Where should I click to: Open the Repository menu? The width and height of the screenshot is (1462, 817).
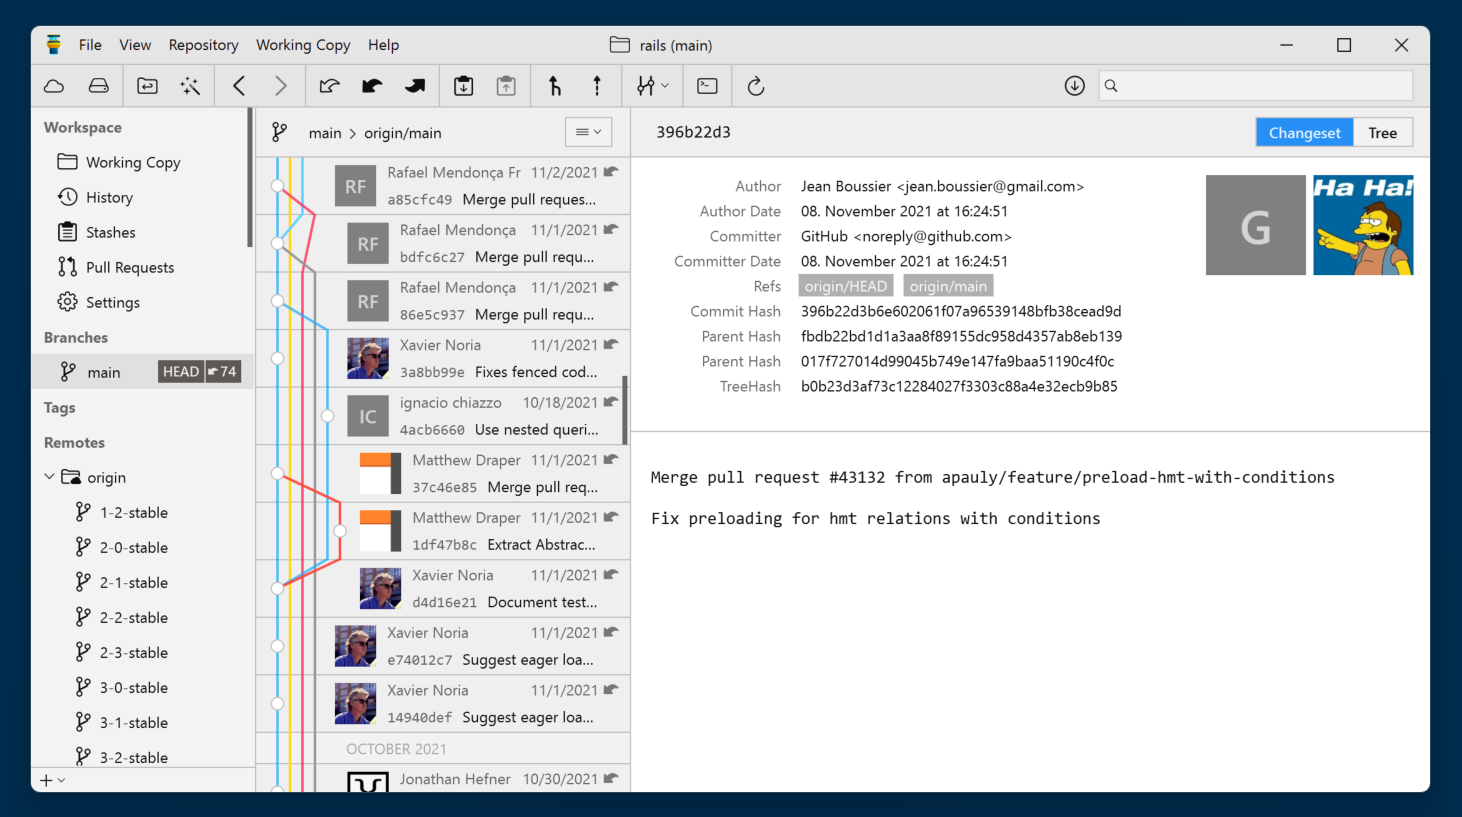click(203, 45)
